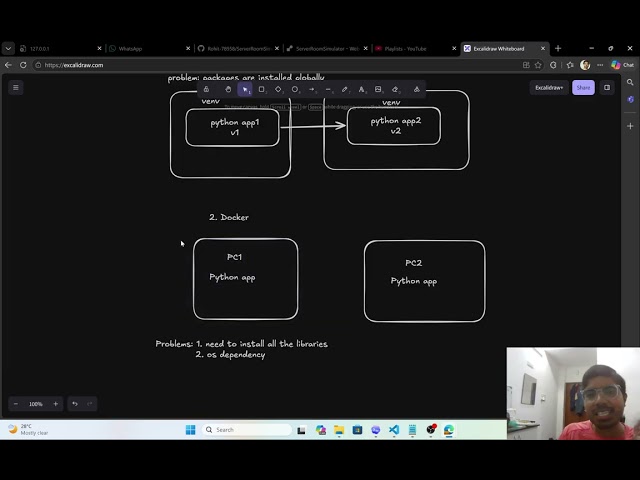Open the Favorites list icon
The image size is (640, 480).
pyautogui.click(x=570, y=65)
